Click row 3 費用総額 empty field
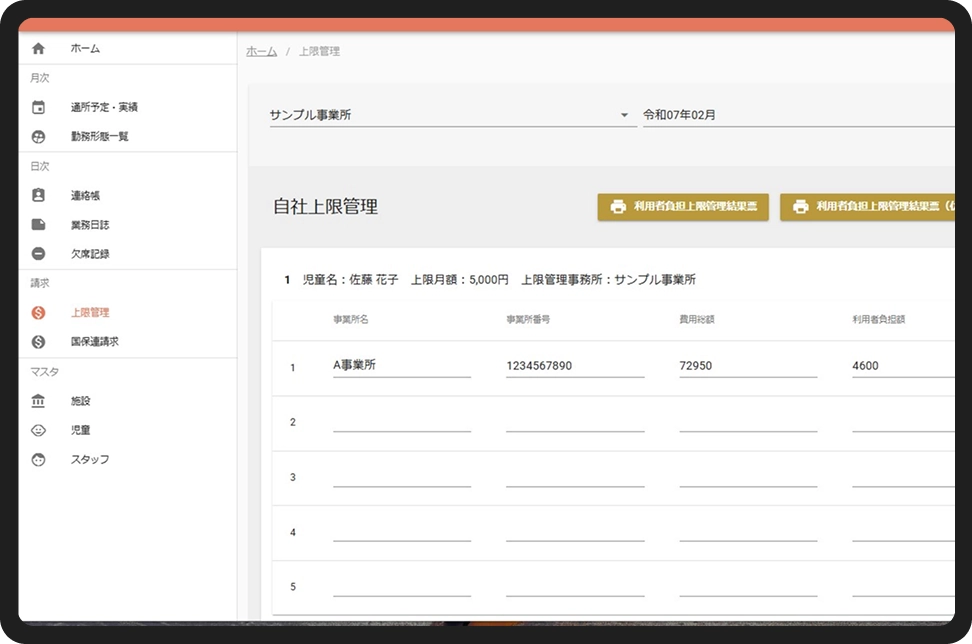972x644 pixels. 748,477
